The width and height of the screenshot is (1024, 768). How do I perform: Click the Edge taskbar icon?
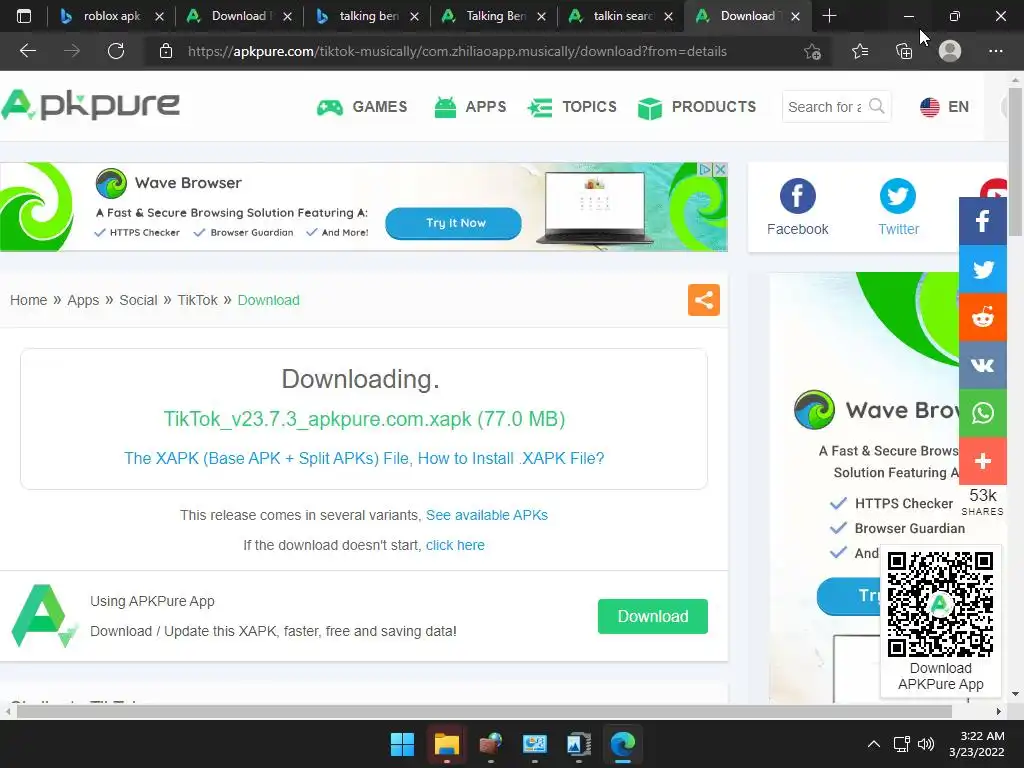(622, 744)
